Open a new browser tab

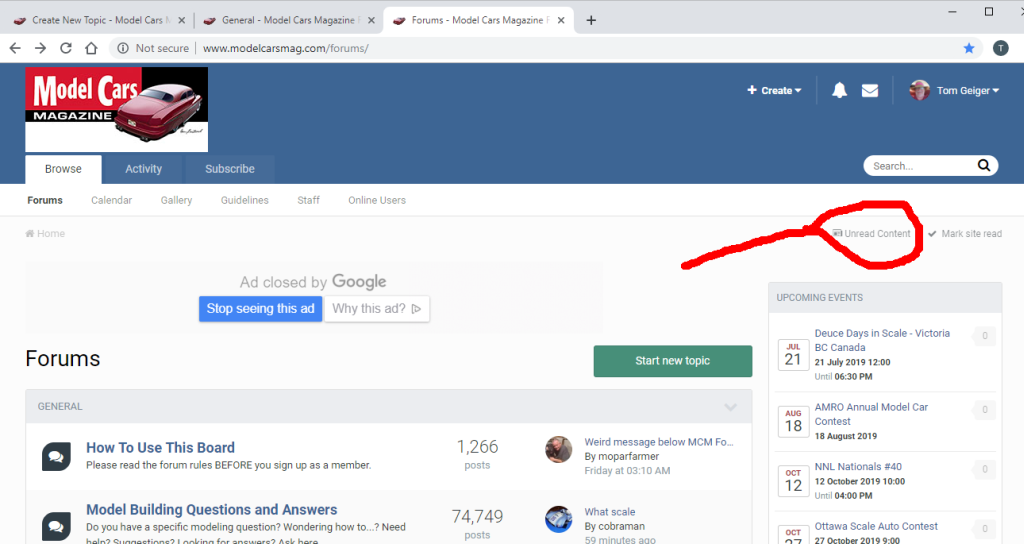(x=591, y=20)
